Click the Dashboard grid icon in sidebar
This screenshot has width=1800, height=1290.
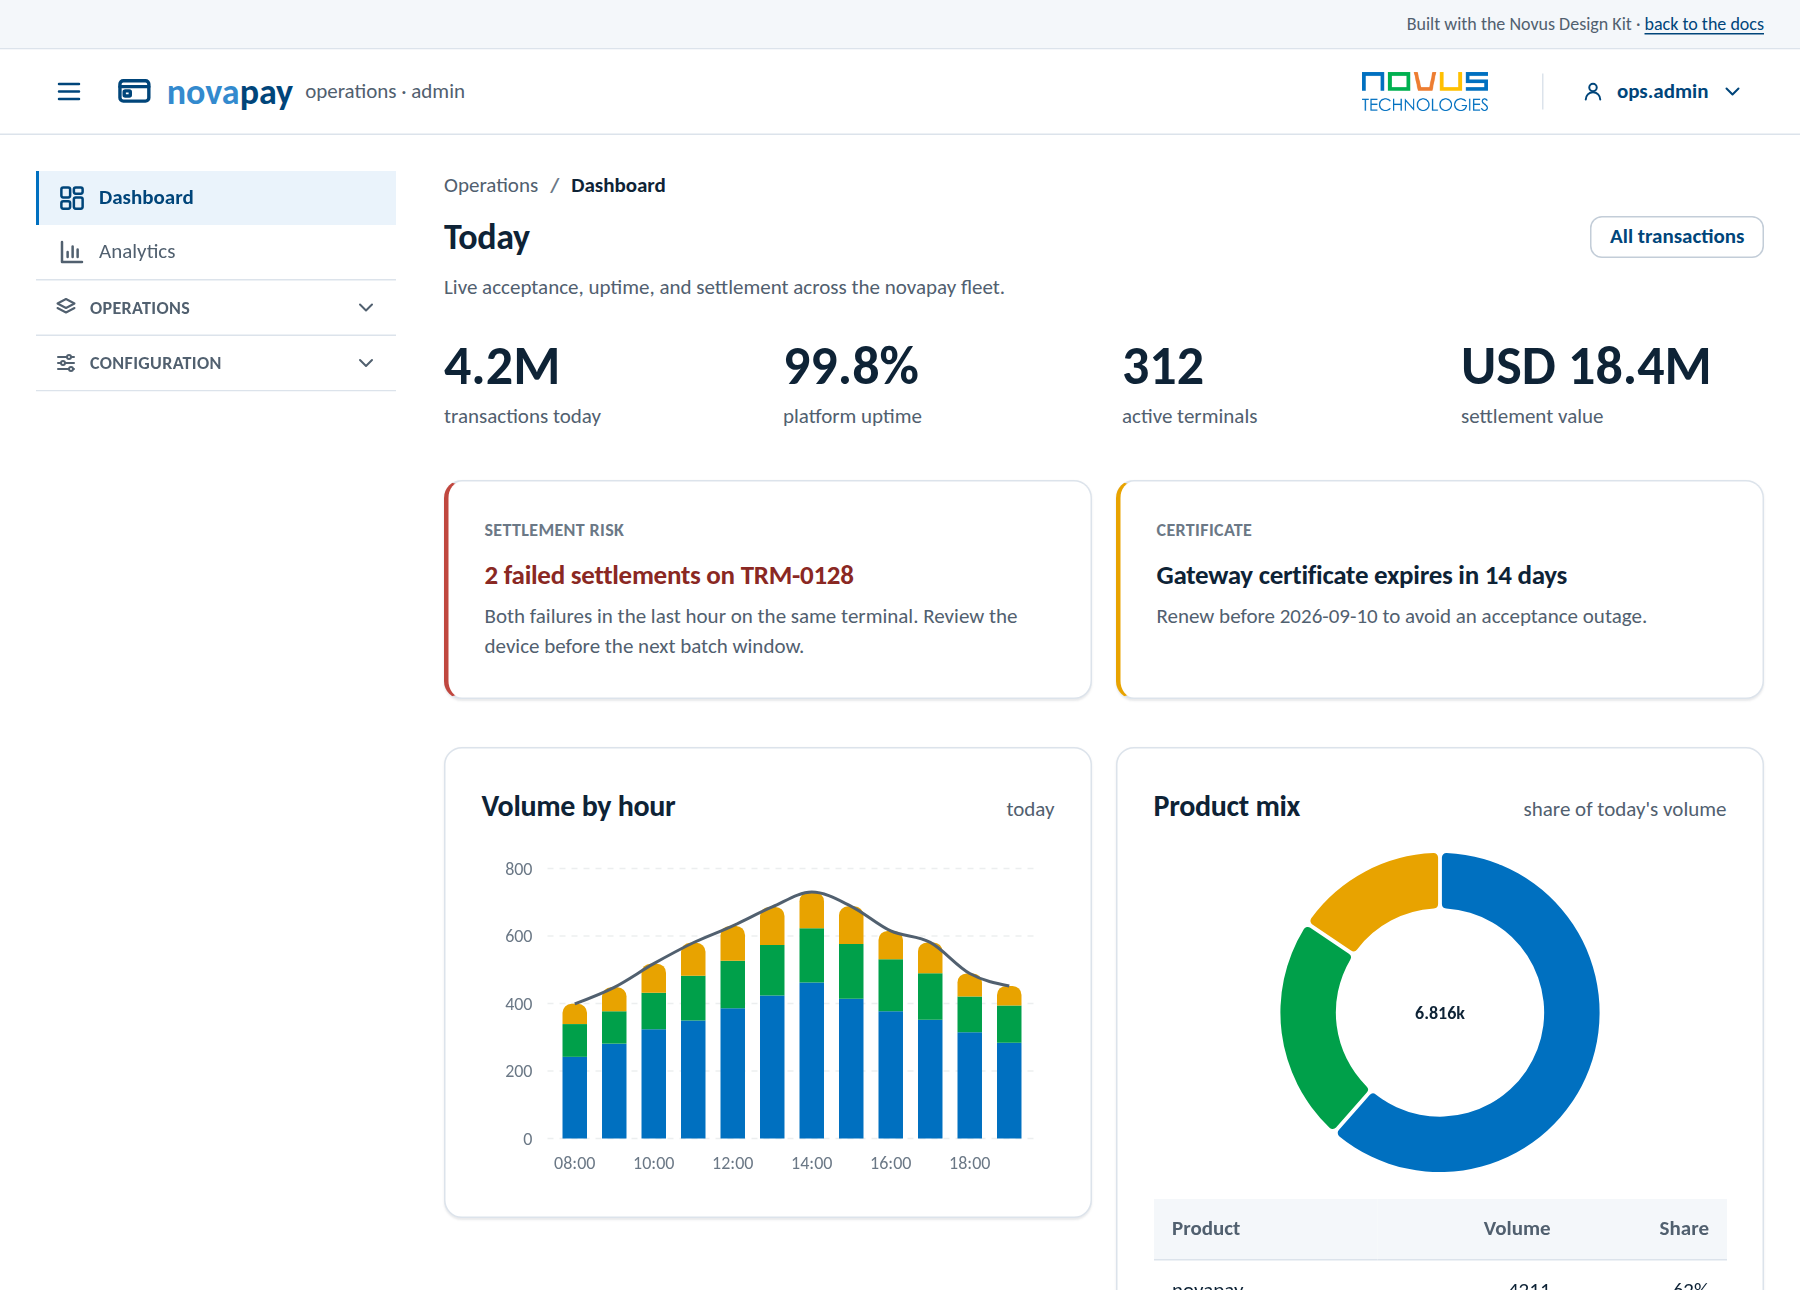point(71,198)
